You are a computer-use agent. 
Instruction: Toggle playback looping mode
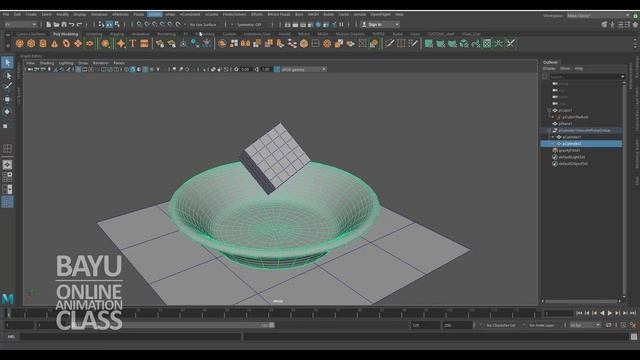pyautogui.click(x=609, y=325)
